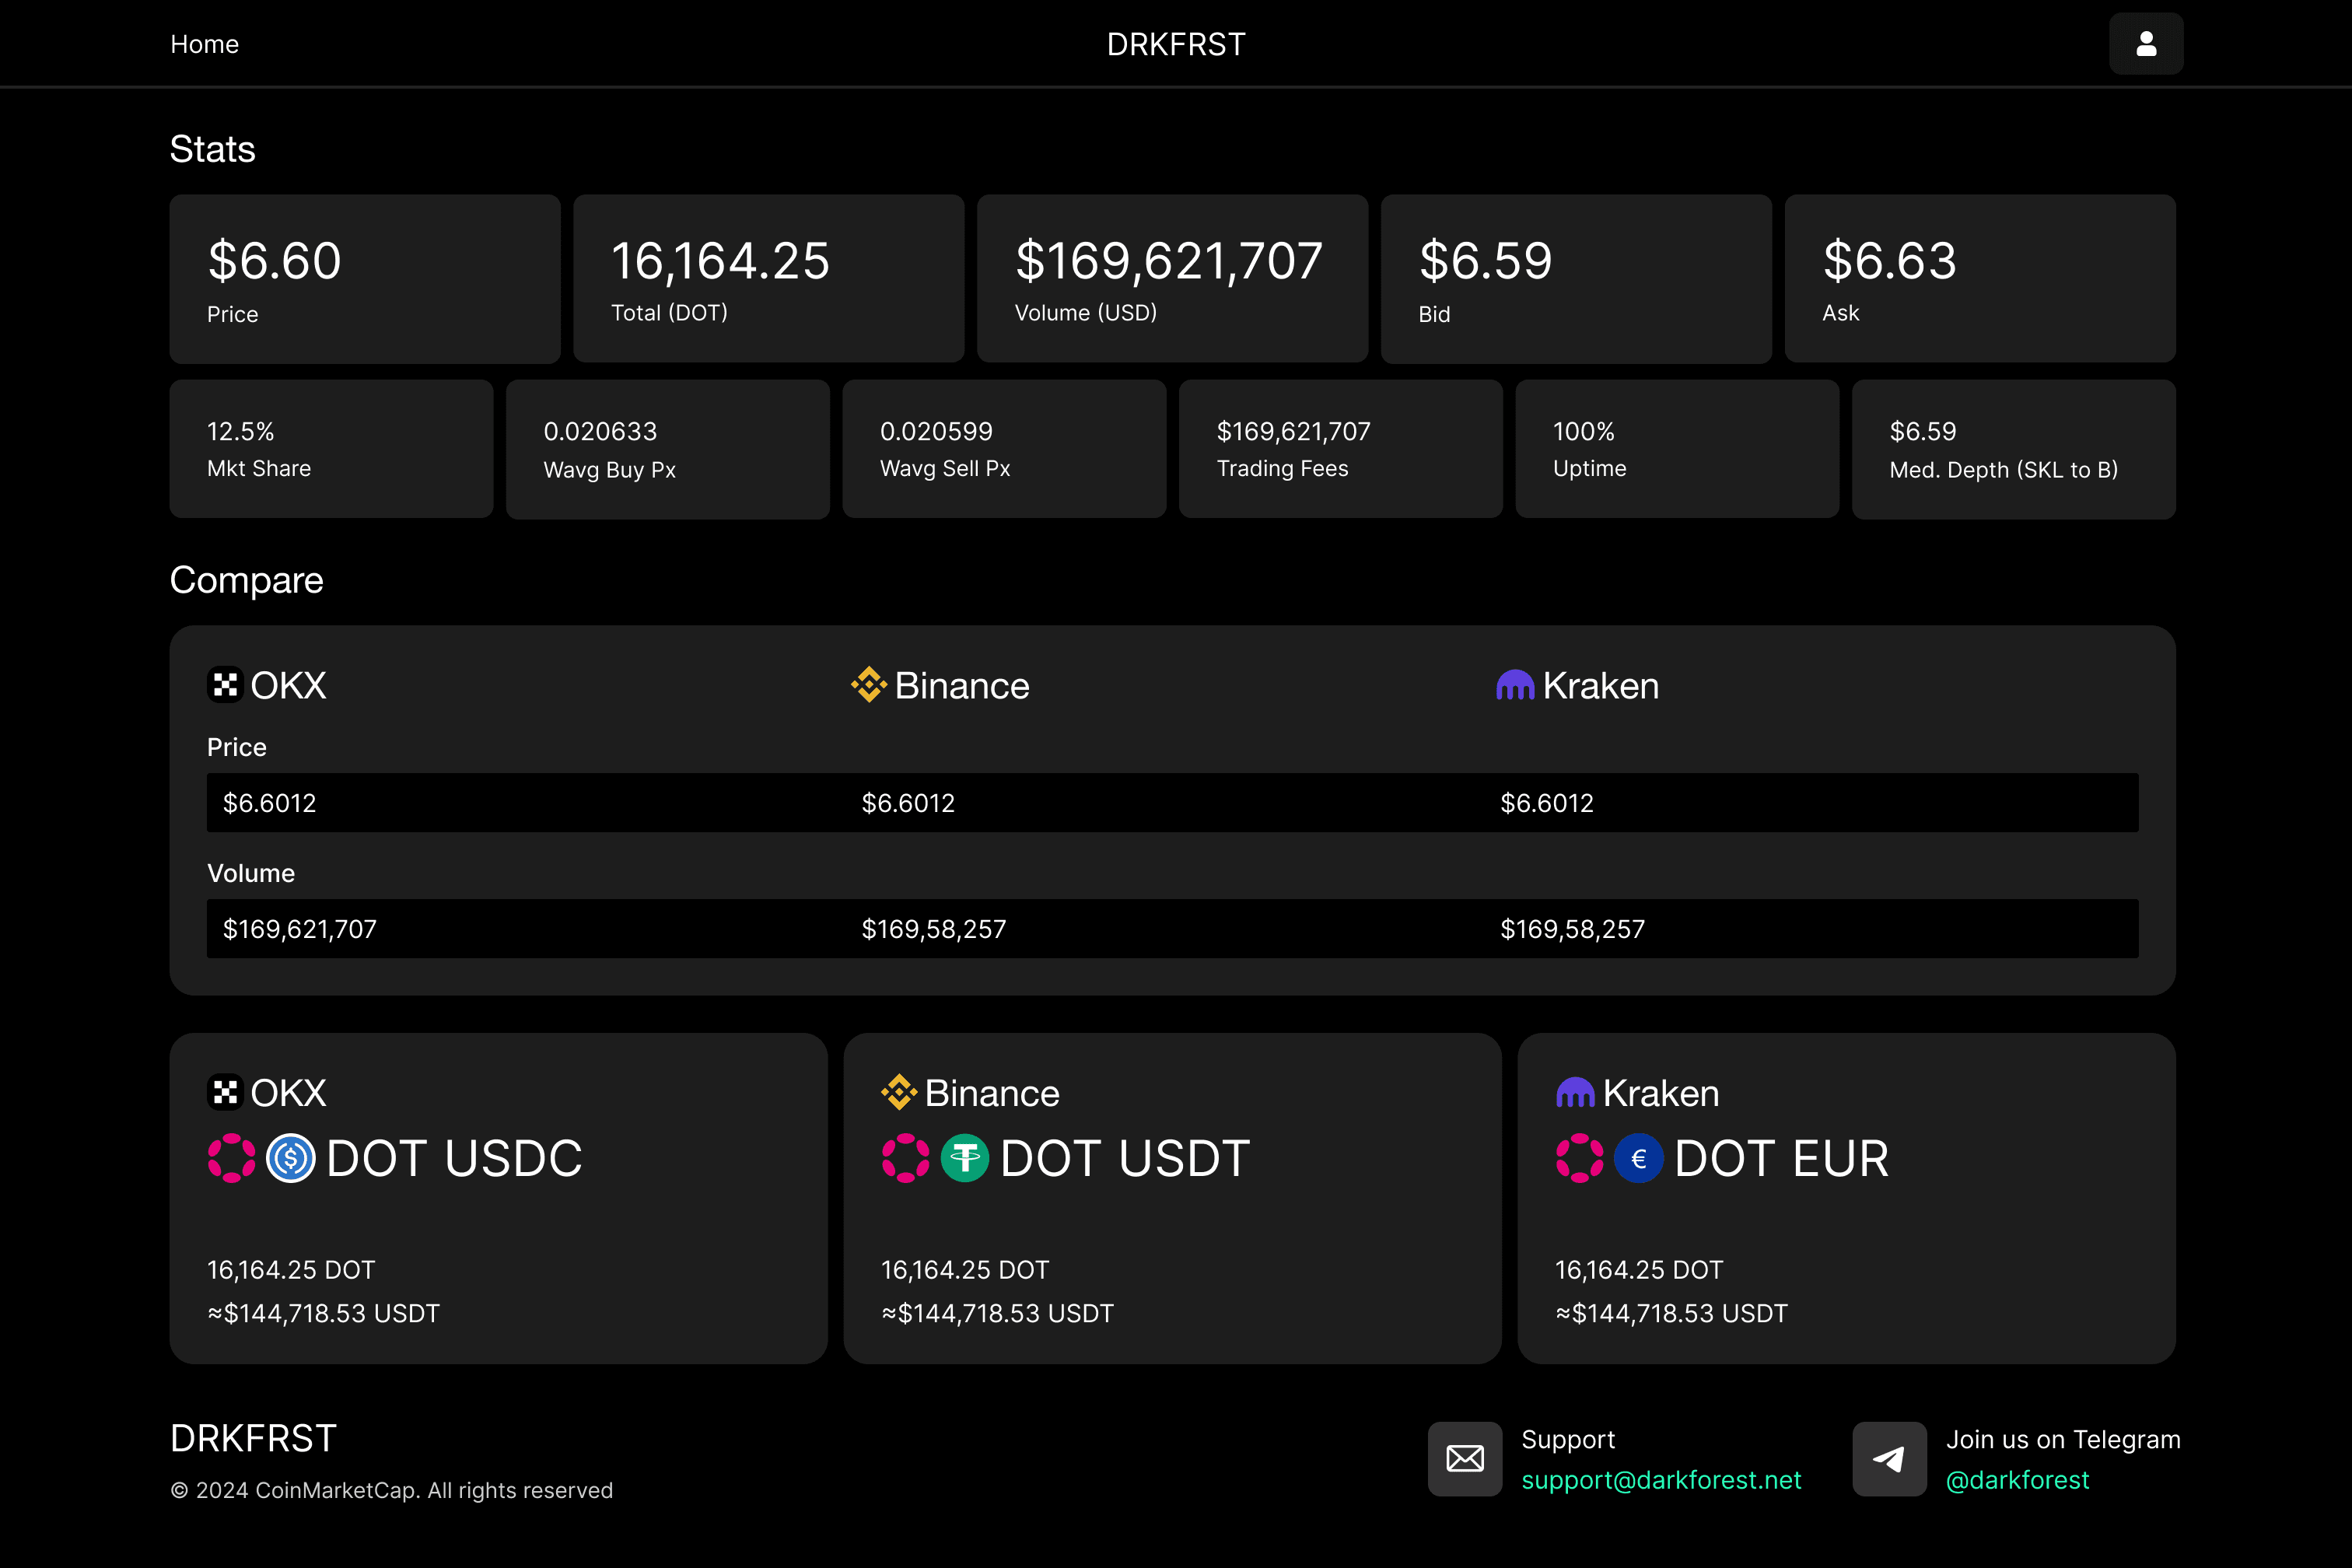Click the DRKFRST header logo
The image size is (2352, 1568).
coord(1176,44)
